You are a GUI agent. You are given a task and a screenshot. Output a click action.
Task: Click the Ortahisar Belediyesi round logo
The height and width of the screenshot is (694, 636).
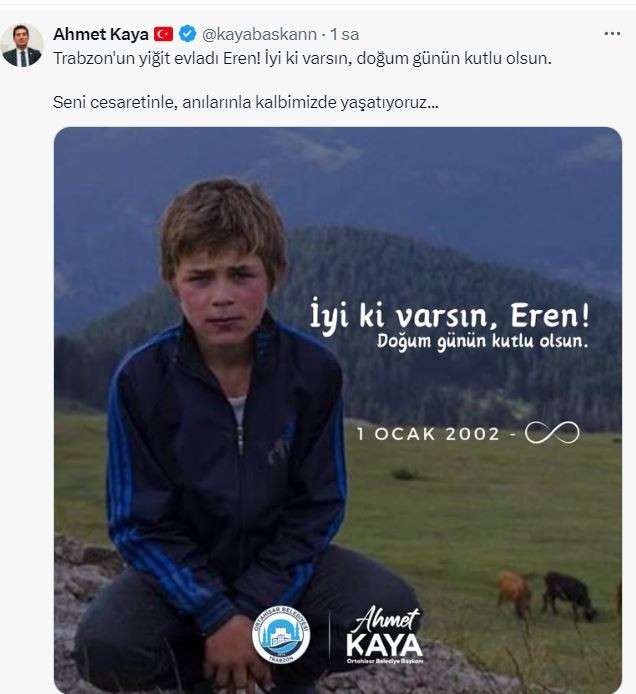coord(281,634)
